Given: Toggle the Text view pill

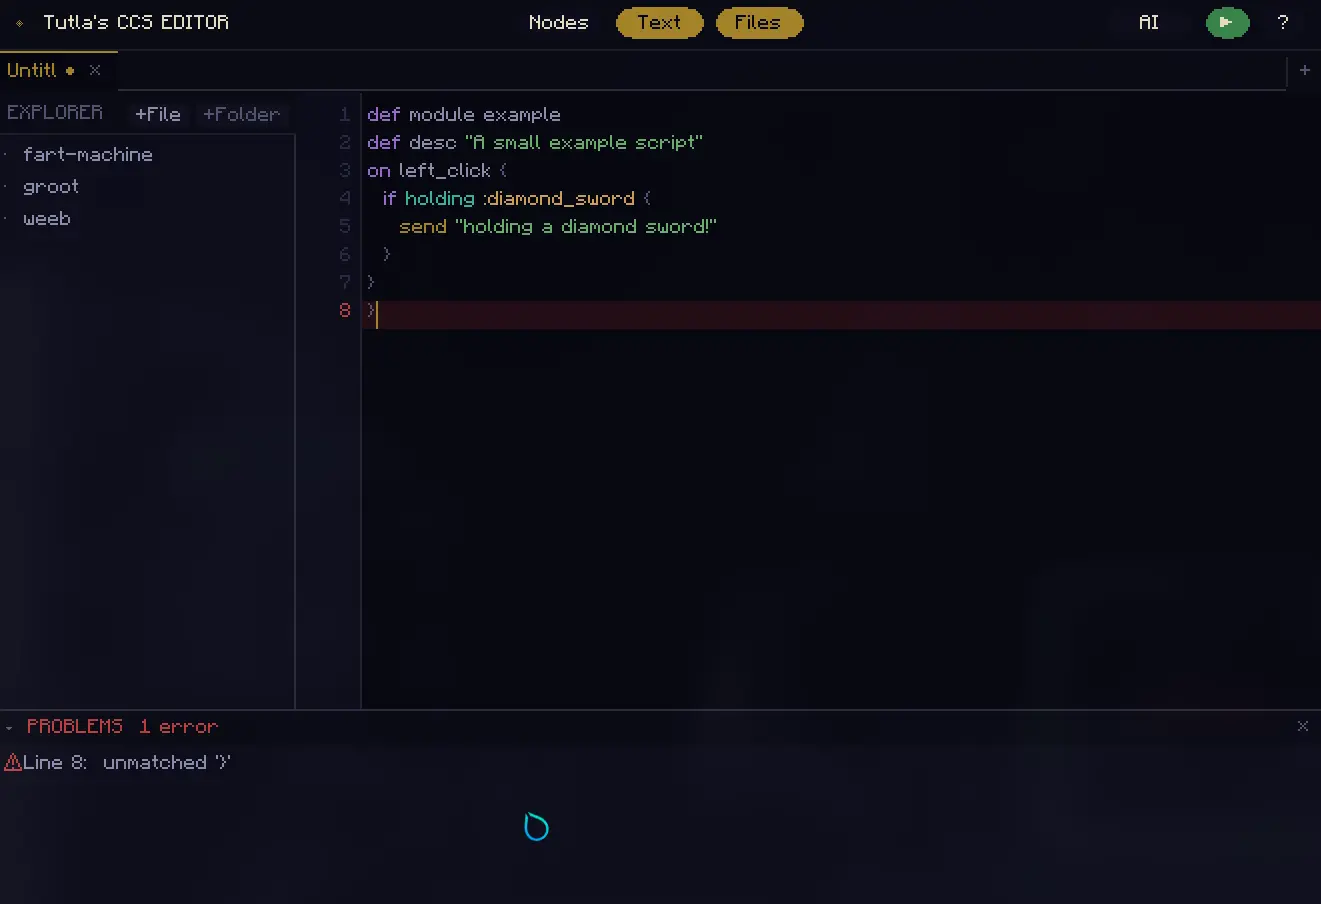Looking at the screenshot, I should click(660, 22).
